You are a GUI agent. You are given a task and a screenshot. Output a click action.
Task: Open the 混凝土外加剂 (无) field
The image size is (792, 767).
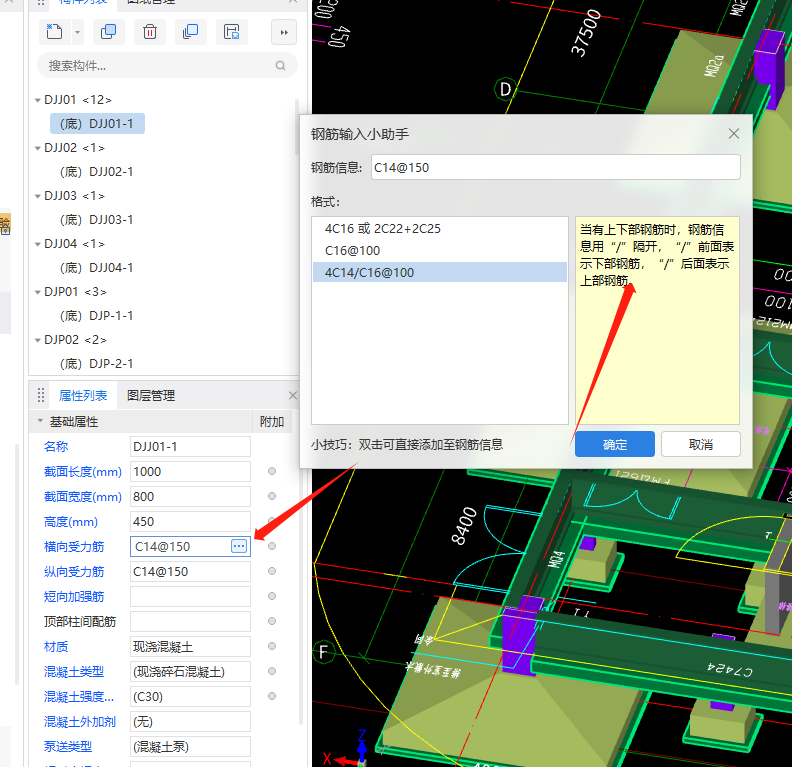point(190,722)
